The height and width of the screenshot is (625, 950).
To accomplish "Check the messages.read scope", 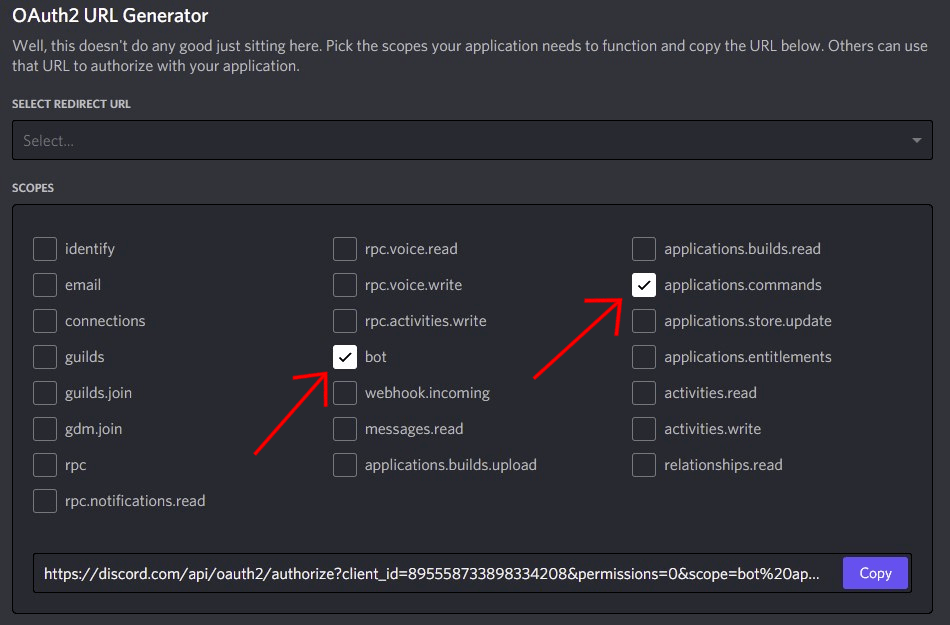I will tap(345, 429).
